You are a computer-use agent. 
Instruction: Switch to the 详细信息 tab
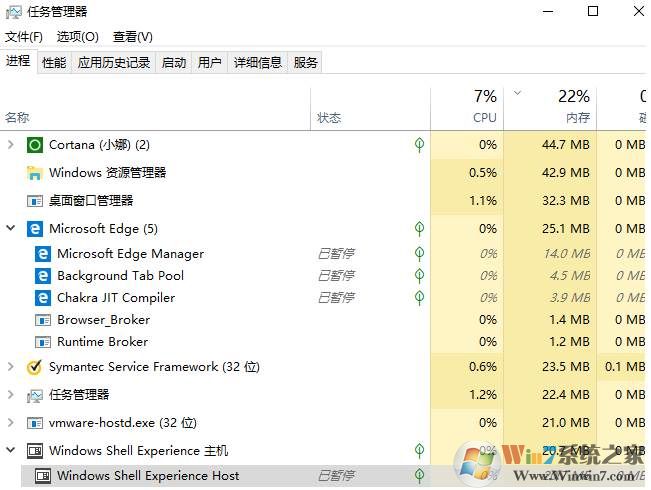tap(258, 62)
